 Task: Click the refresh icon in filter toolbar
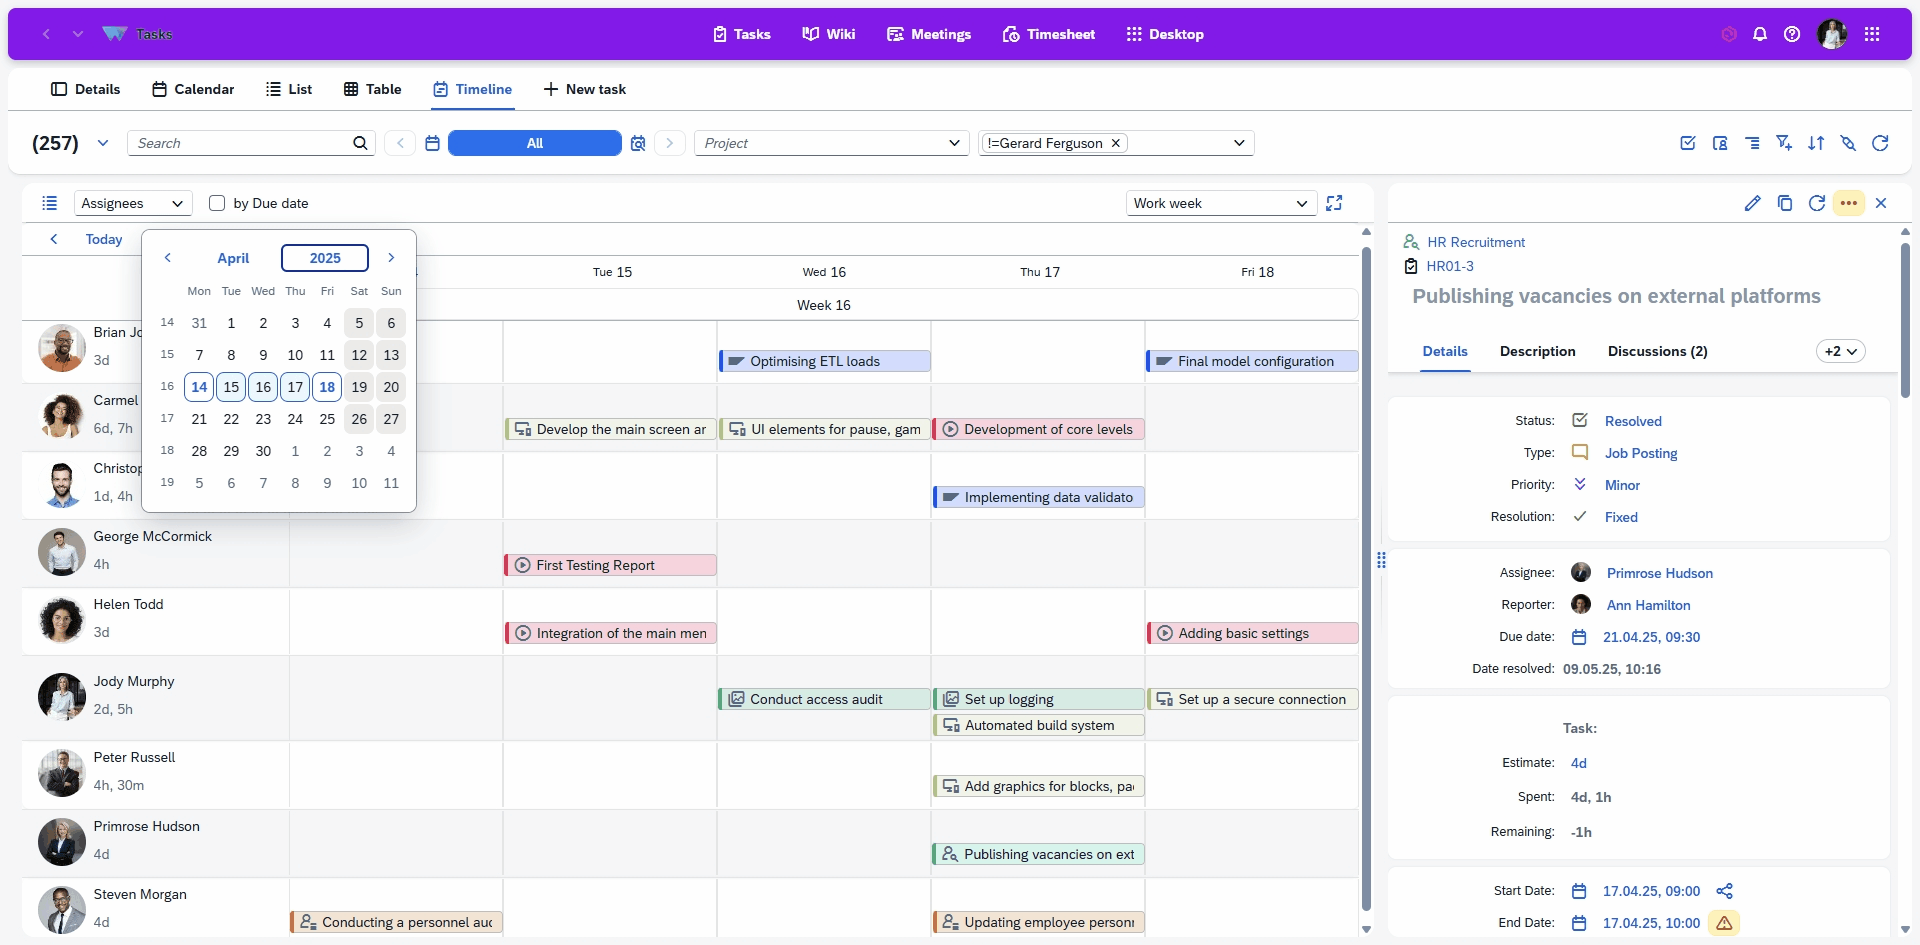pos(1880,143)
